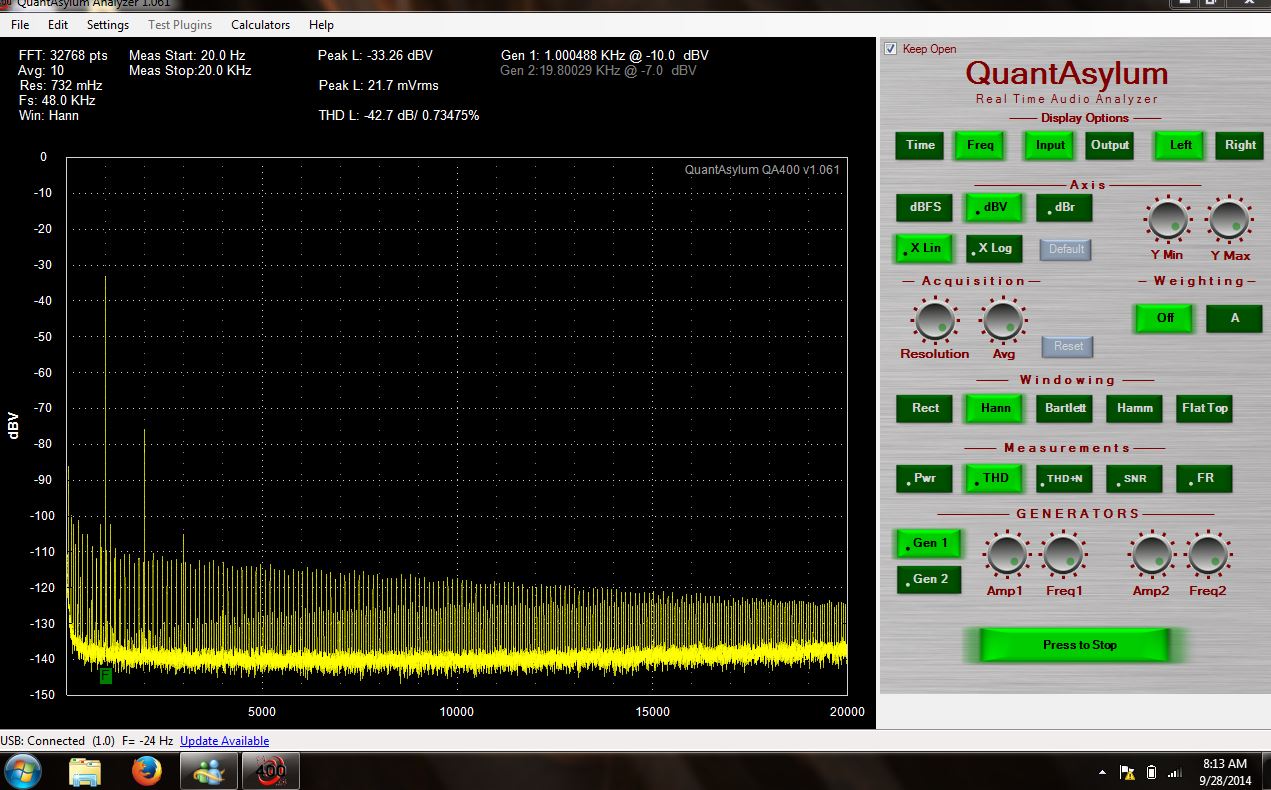Select the Flat Top window function

pos(1204,408)
